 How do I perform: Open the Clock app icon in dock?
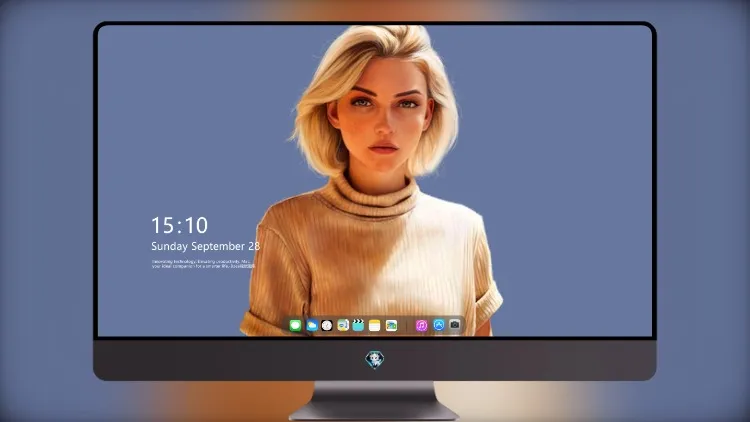[x=327, y=325]
